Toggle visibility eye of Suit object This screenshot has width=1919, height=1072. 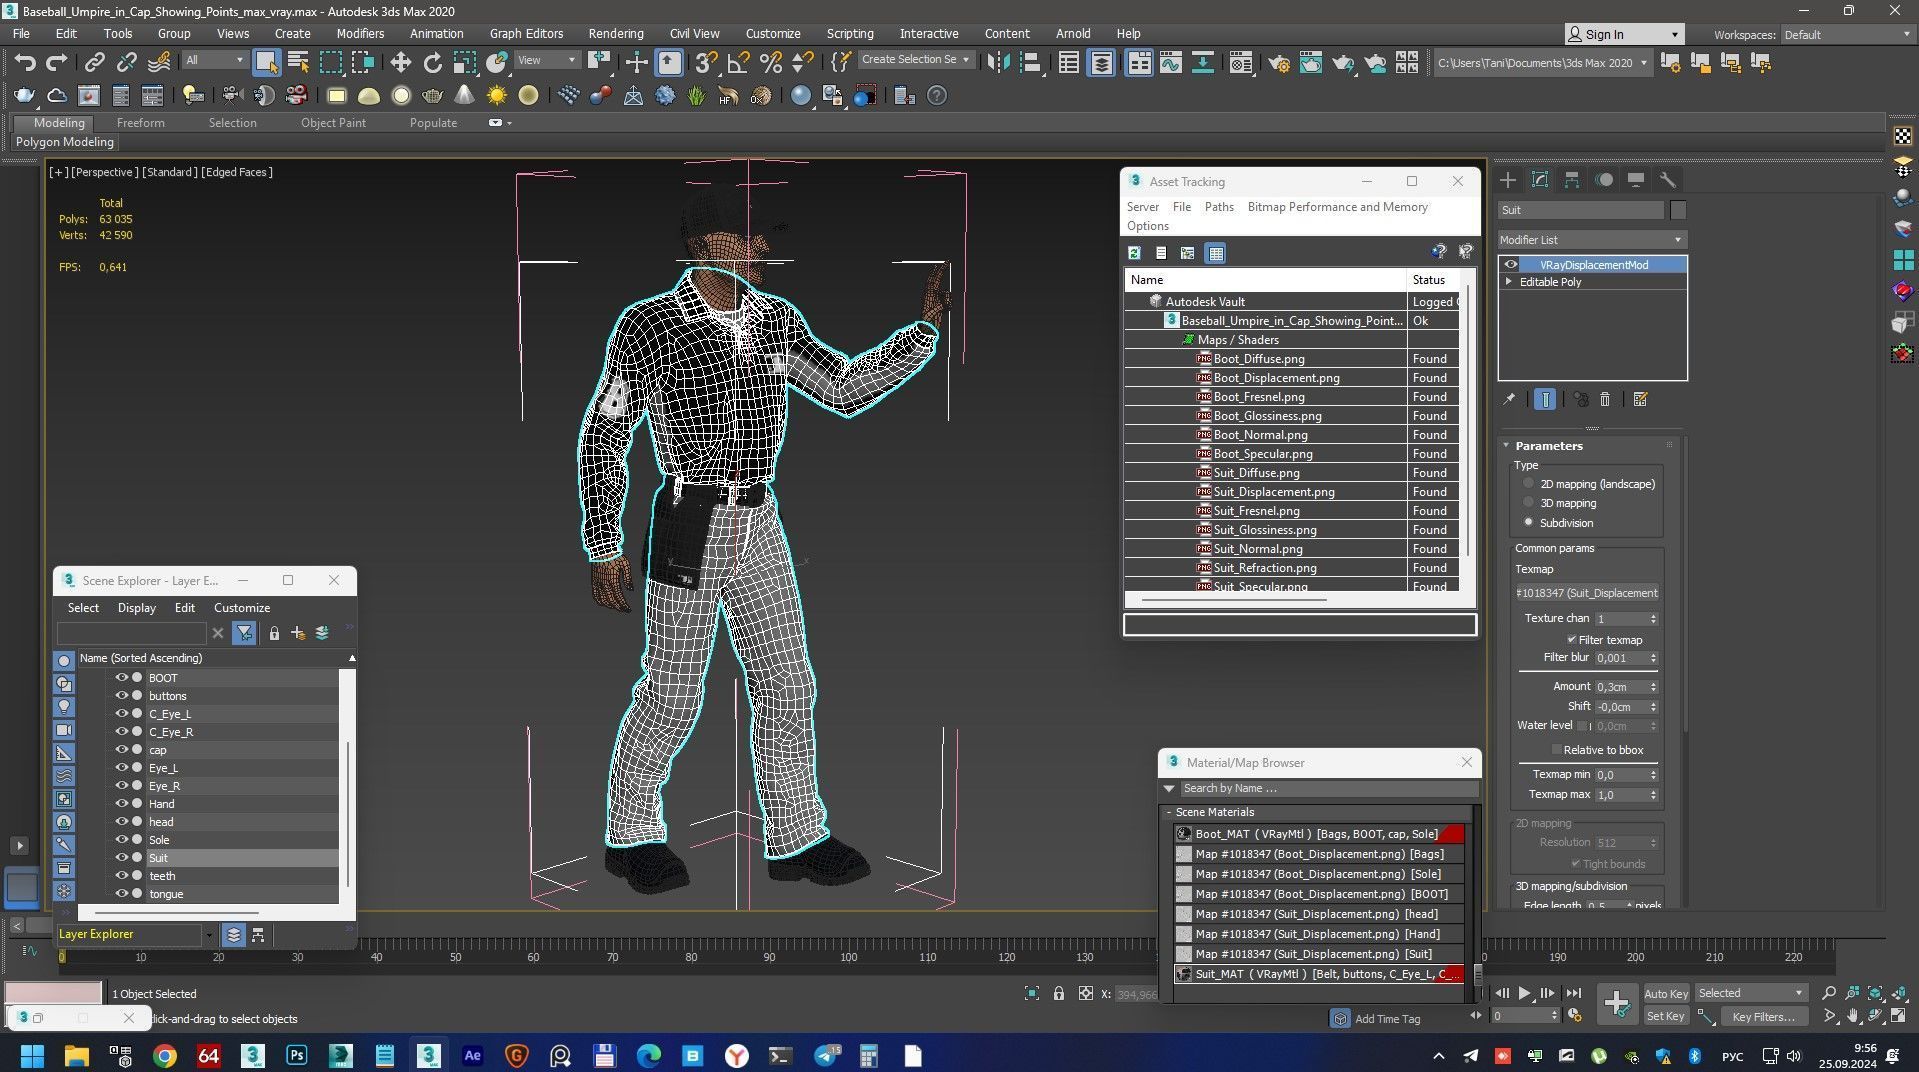pos(121,858)
